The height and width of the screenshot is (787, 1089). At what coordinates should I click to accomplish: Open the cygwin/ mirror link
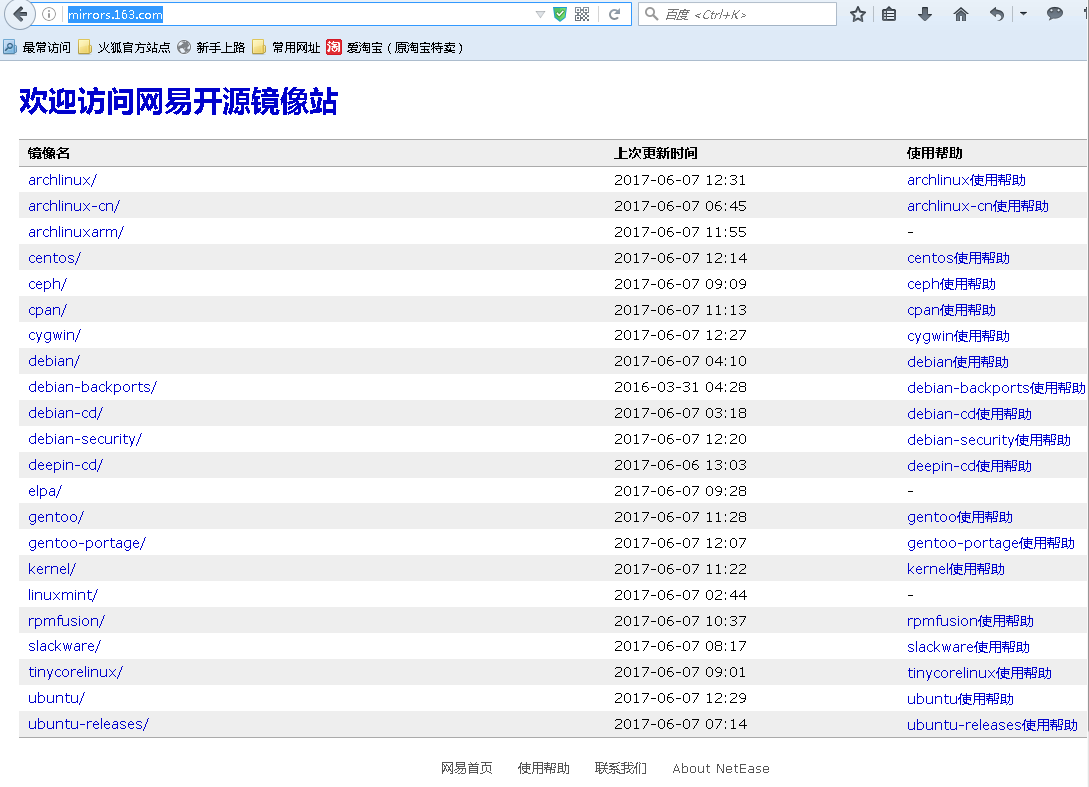[54, 335]
